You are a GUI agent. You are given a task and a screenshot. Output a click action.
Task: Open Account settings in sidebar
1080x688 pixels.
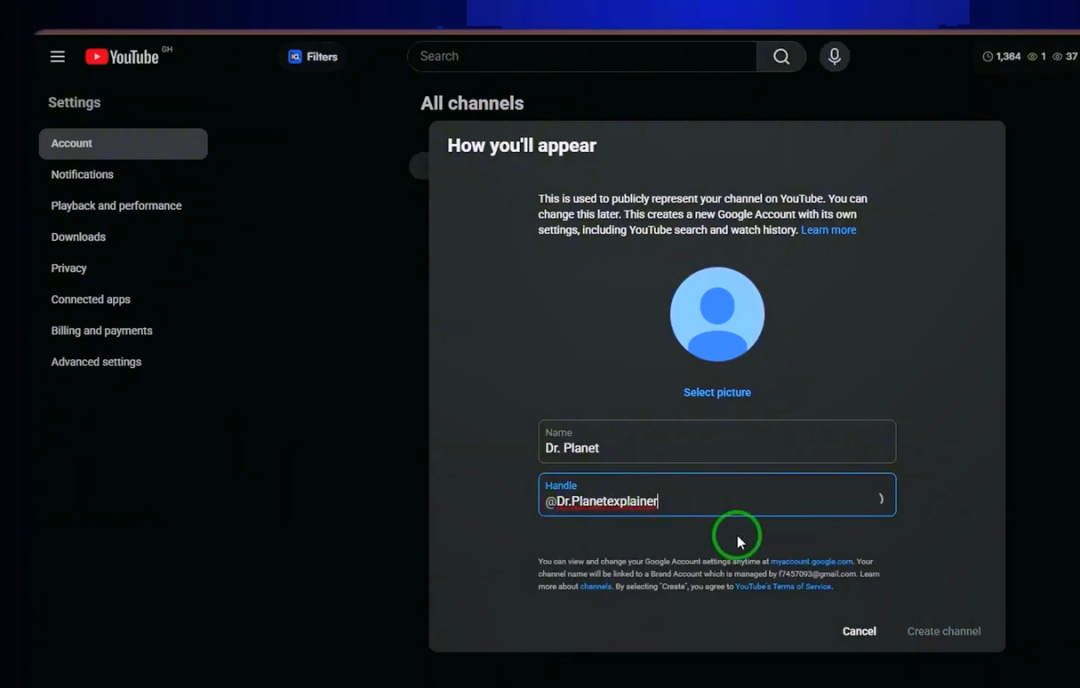[x=123, y=143]
